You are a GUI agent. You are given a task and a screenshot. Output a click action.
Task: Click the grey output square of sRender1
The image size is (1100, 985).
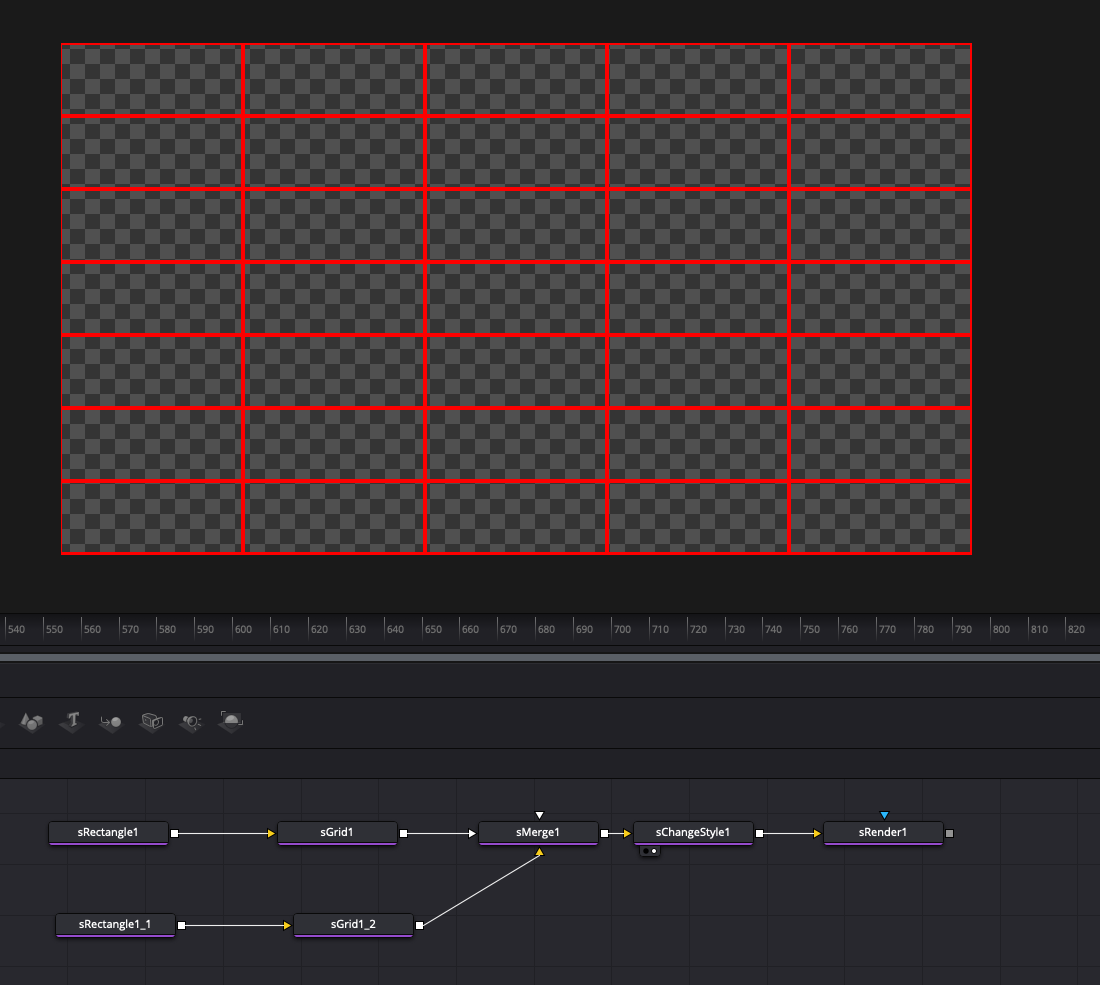(x=949, y=833)
